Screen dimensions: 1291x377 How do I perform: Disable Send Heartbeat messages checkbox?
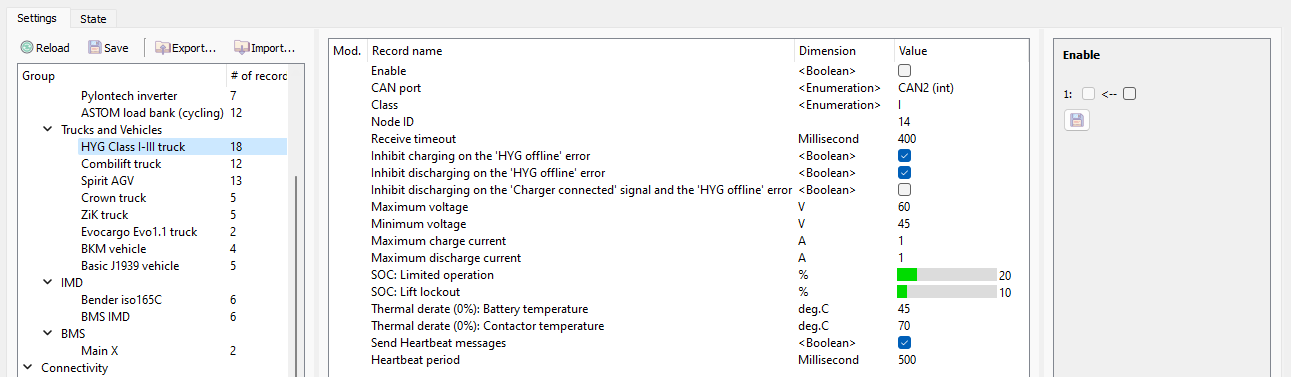904,343
